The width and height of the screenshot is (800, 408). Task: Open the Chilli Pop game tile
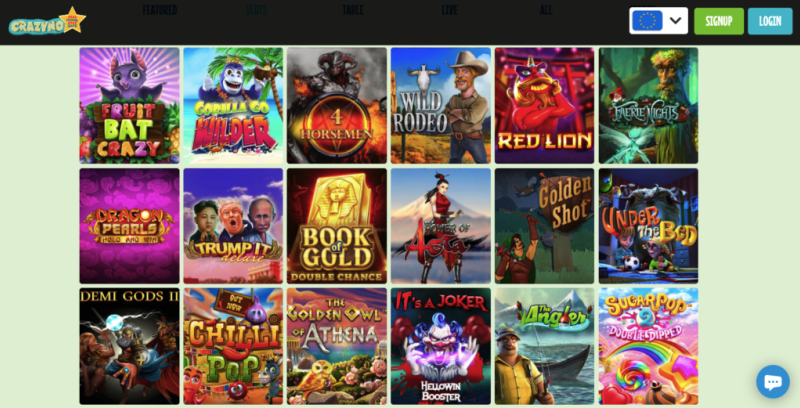pos(233,346)
